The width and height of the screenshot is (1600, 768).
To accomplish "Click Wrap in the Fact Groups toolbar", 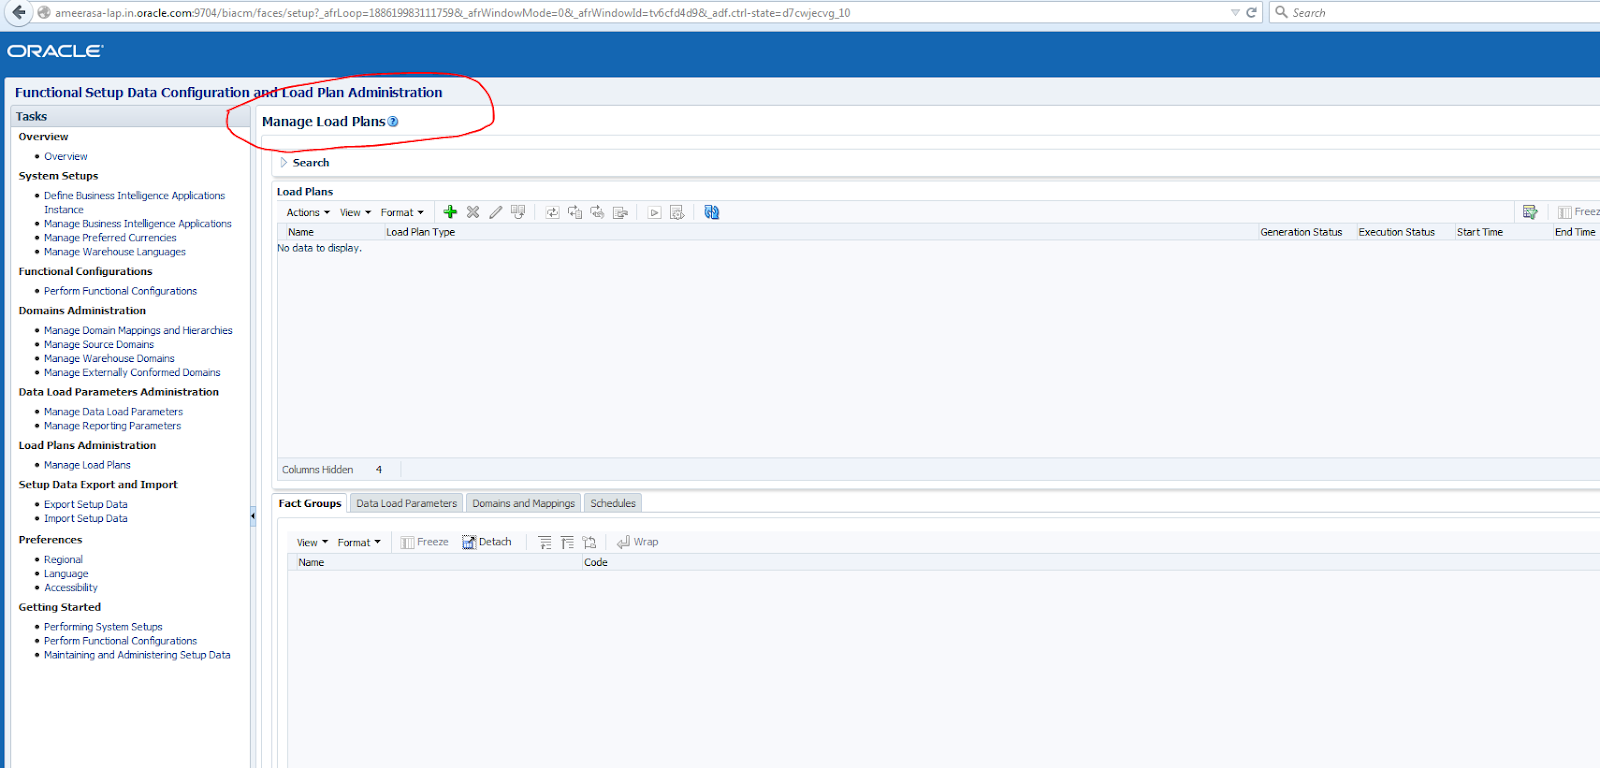I will tap(637, 542).
